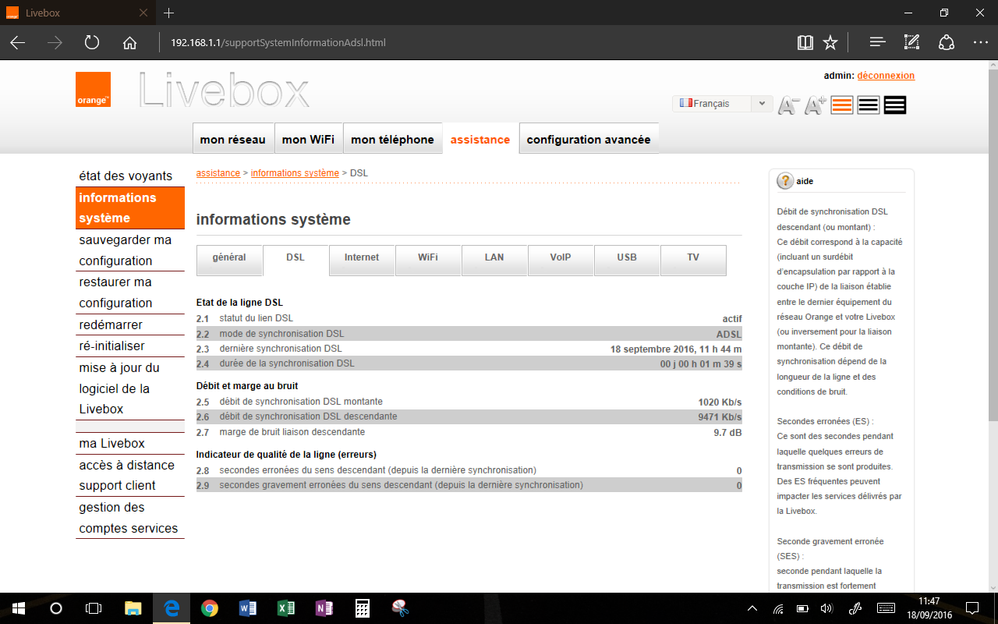Select the DSL sub-tab
This screenshot has width=998, height=624.
295,259
